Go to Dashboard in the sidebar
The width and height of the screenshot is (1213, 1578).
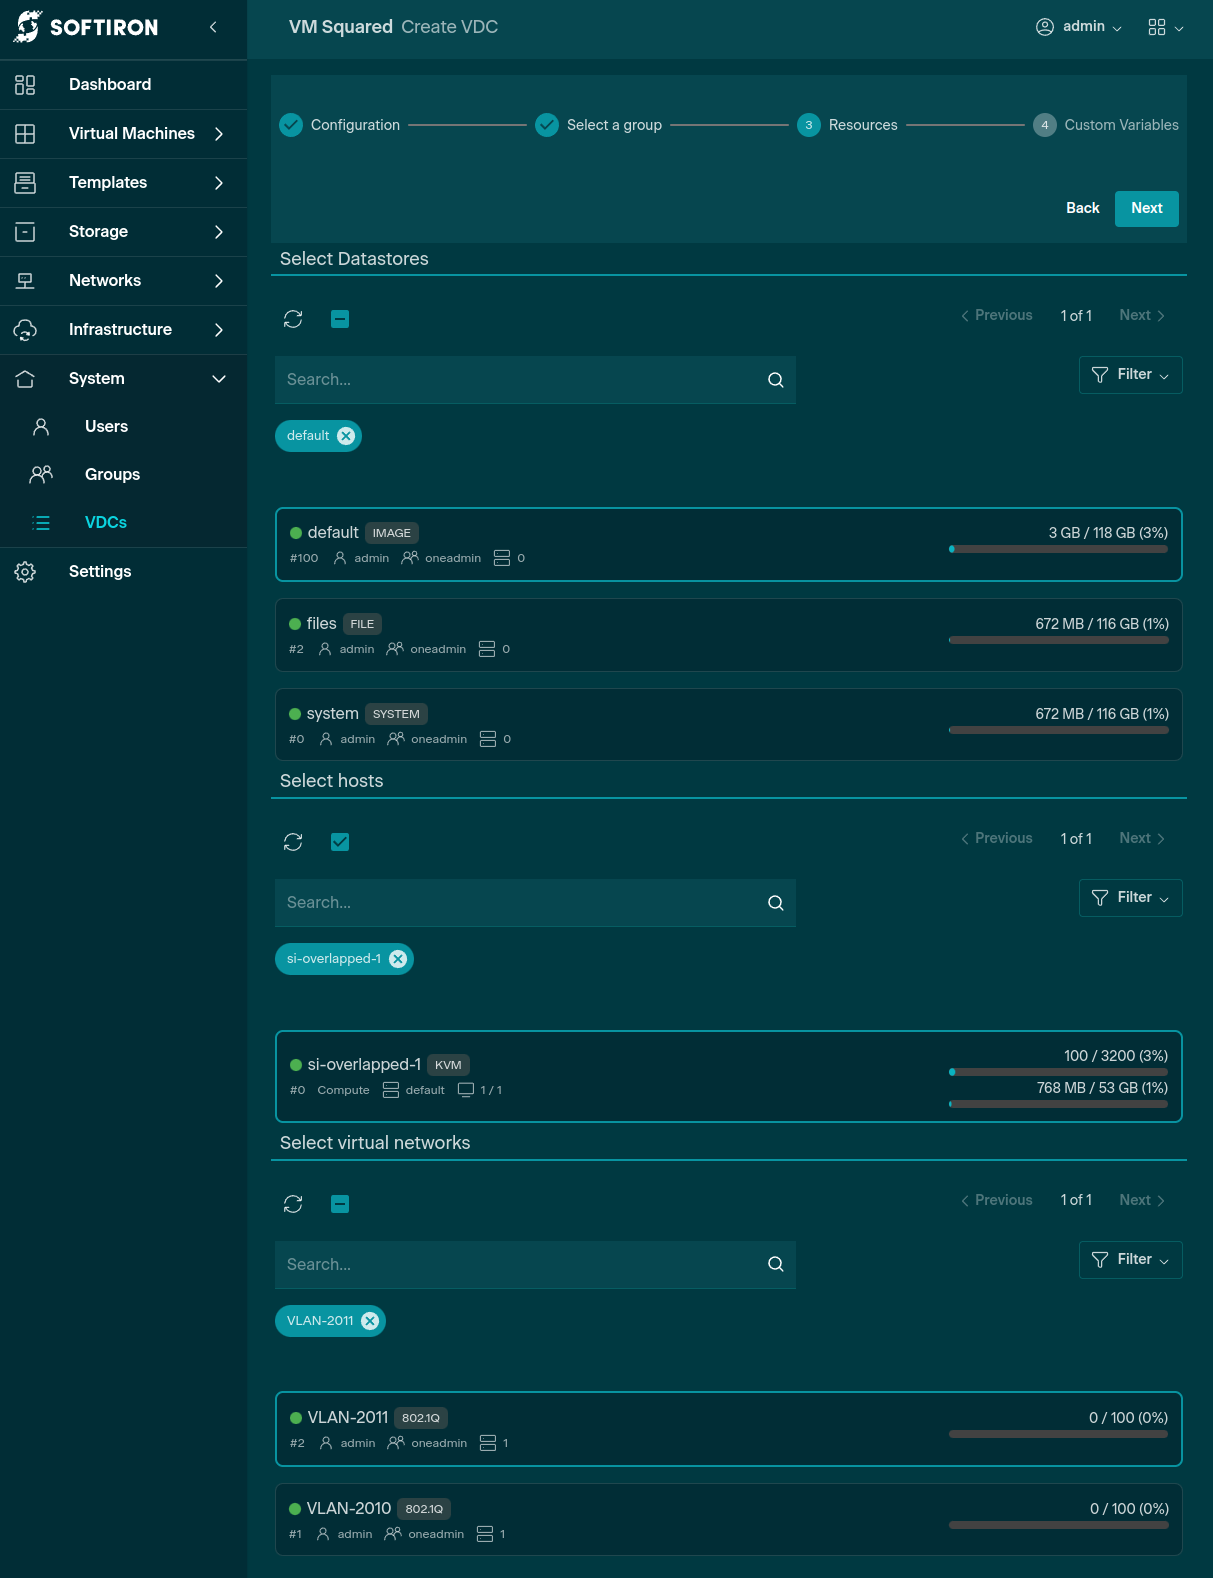(x=110, y=85)
